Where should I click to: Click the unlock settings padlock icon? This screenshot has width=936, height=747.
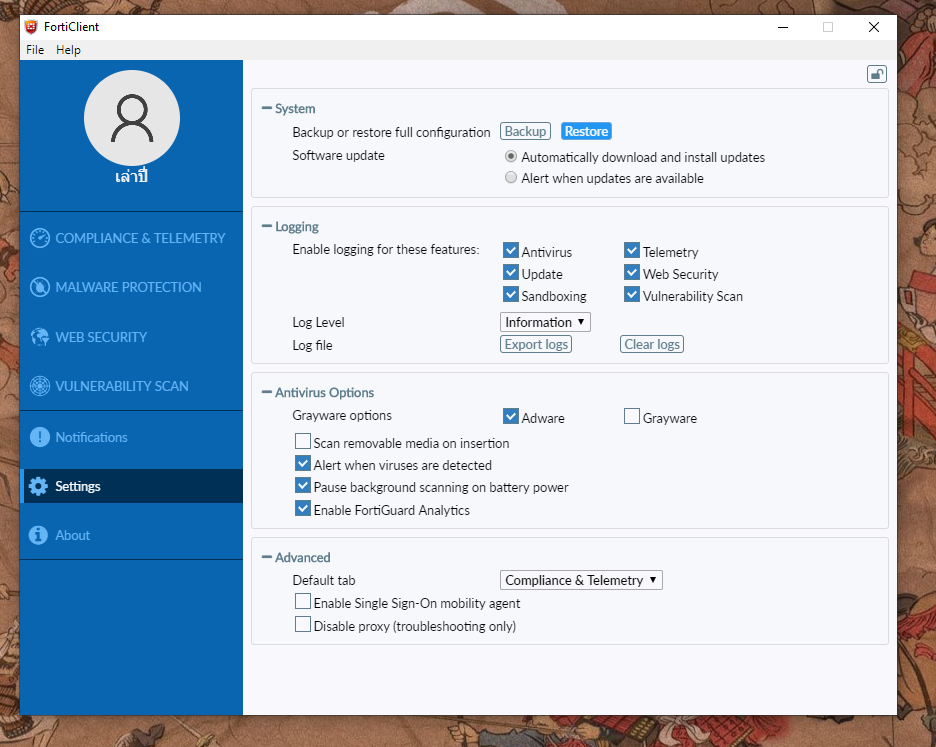(876, 74)
